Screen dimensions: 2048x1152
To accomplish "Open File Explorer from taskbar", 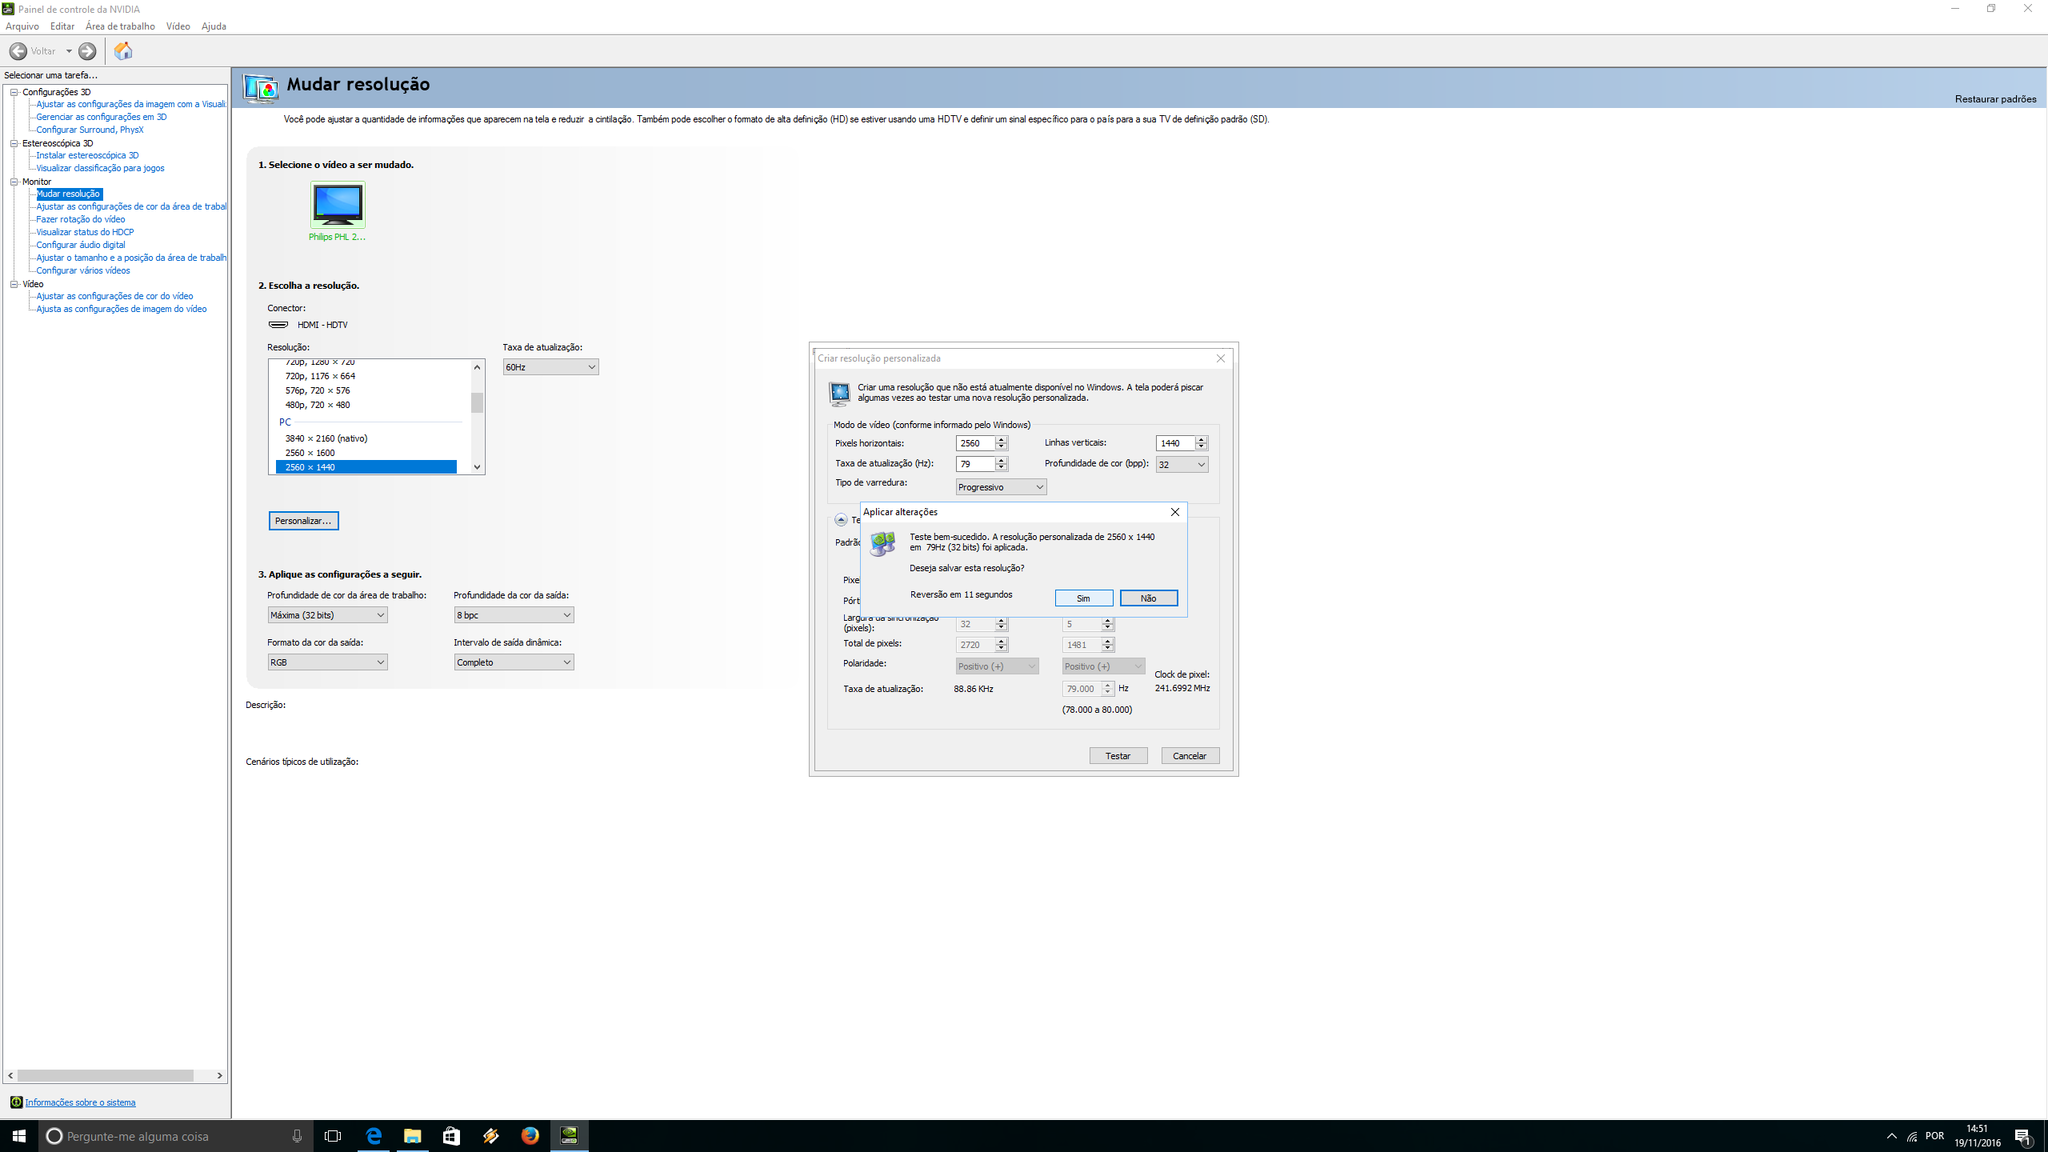I will [412, 1136].
